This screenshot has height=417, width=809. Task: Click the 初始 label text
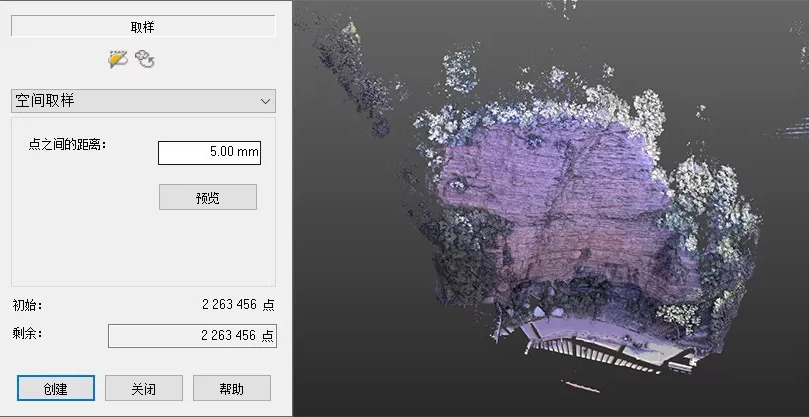[27, 306]
